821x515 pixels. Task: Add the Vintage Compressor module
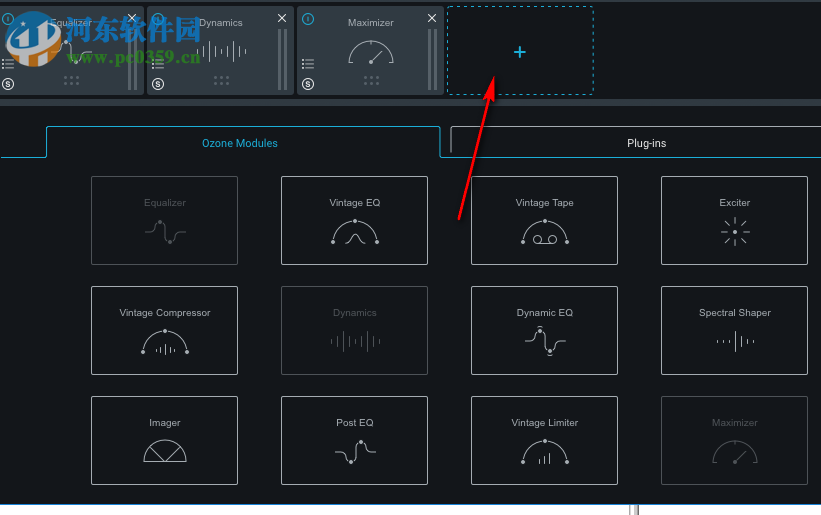click(x=164, y=330)
